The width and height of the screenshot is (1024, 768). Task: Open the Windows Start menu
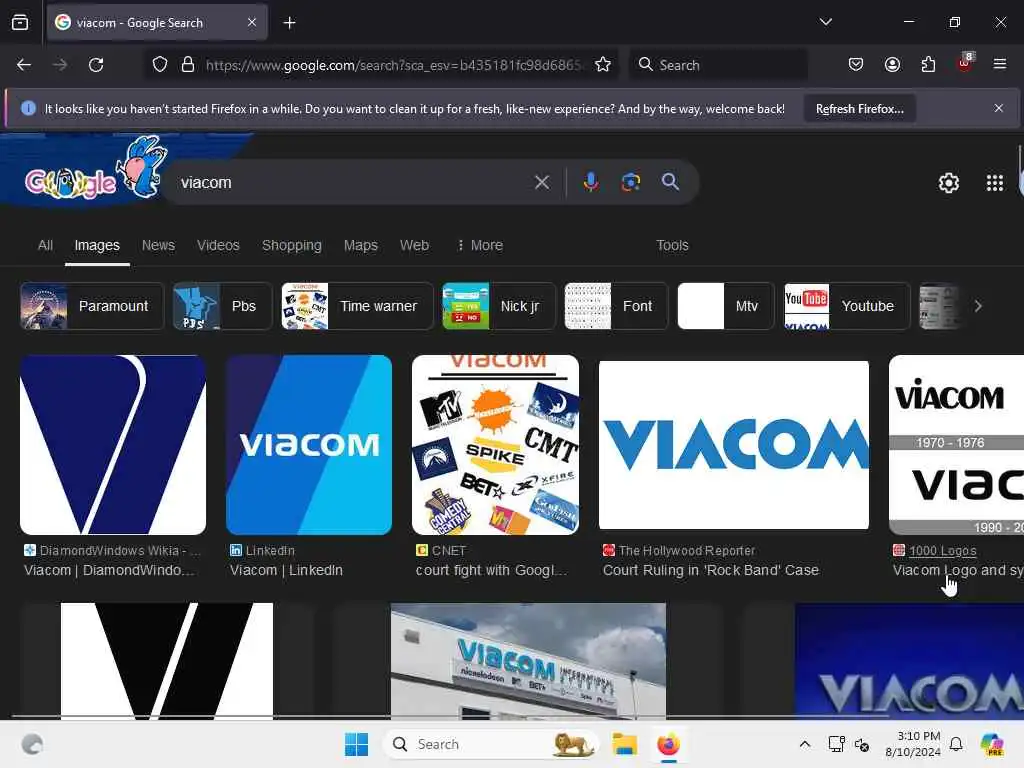tap(357, 744)
